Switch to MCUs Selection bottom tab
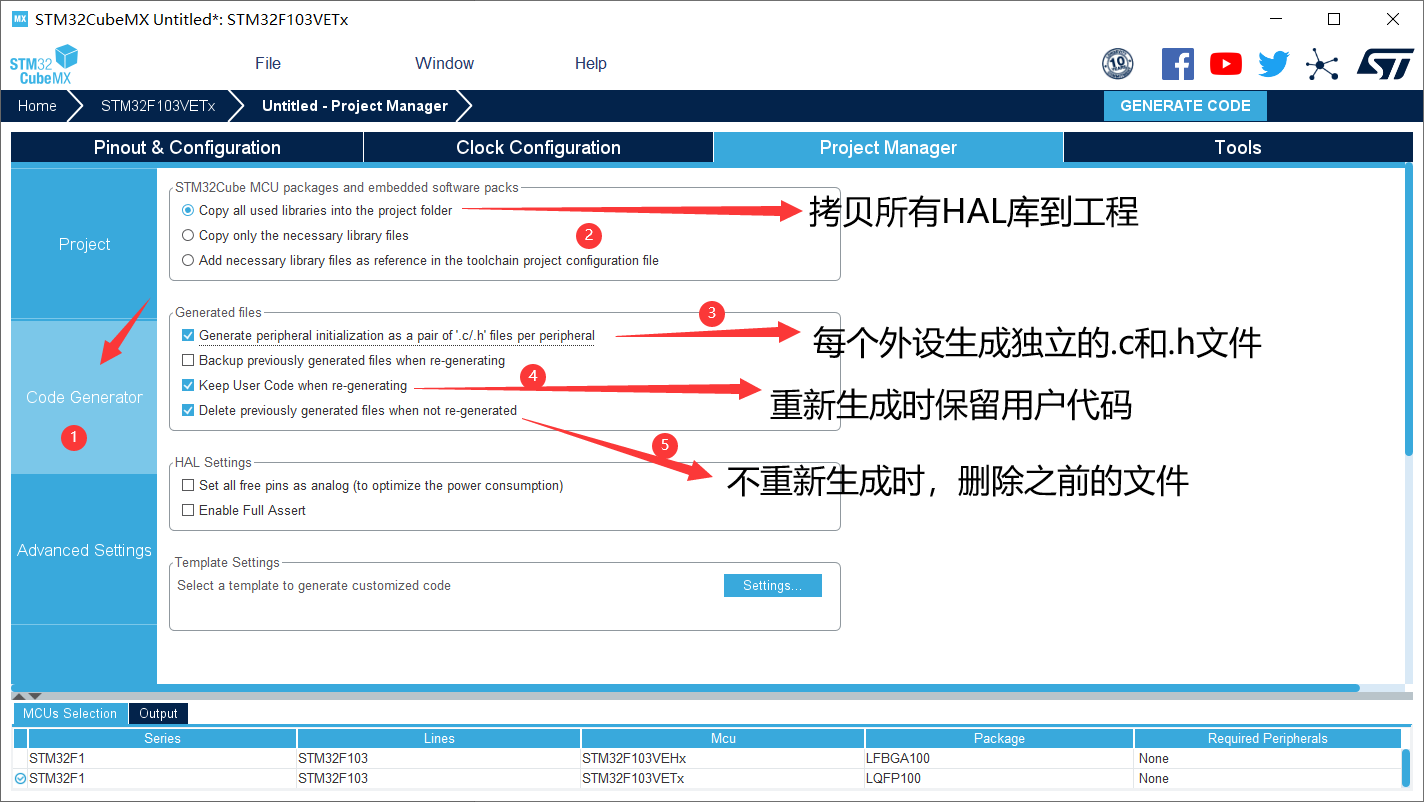 coord(70,713)
